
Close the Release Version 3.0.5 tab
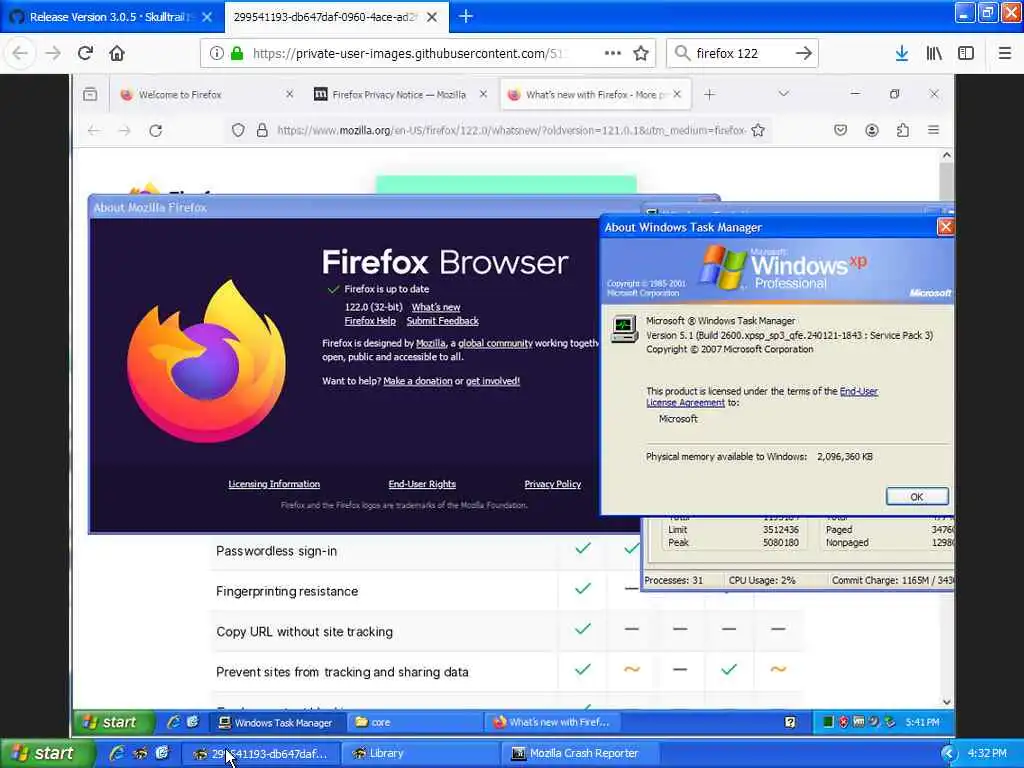click(x=207, y=17)
